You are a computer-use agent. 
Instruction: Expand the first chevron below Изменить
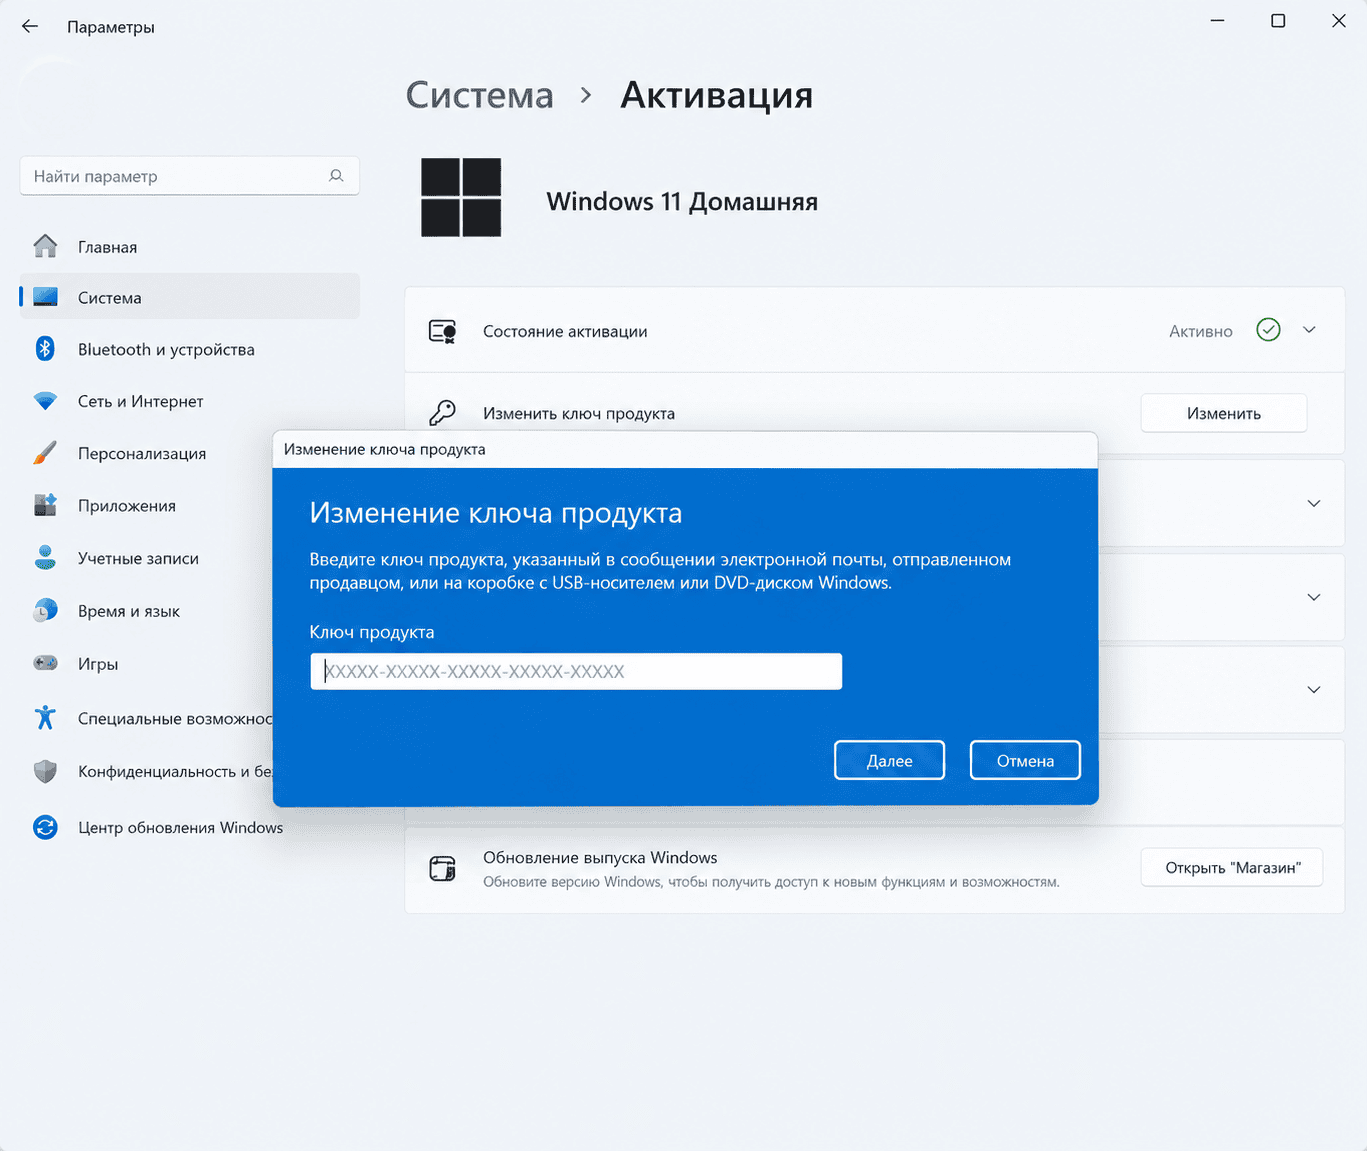pyautogui.click(x=1314, y=503)
